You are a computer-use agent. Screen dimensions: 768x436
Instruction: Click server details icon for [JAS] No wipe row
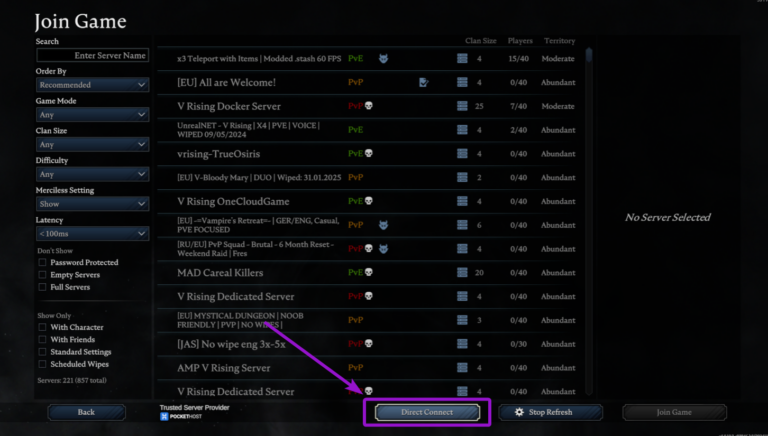pos(462,343)
